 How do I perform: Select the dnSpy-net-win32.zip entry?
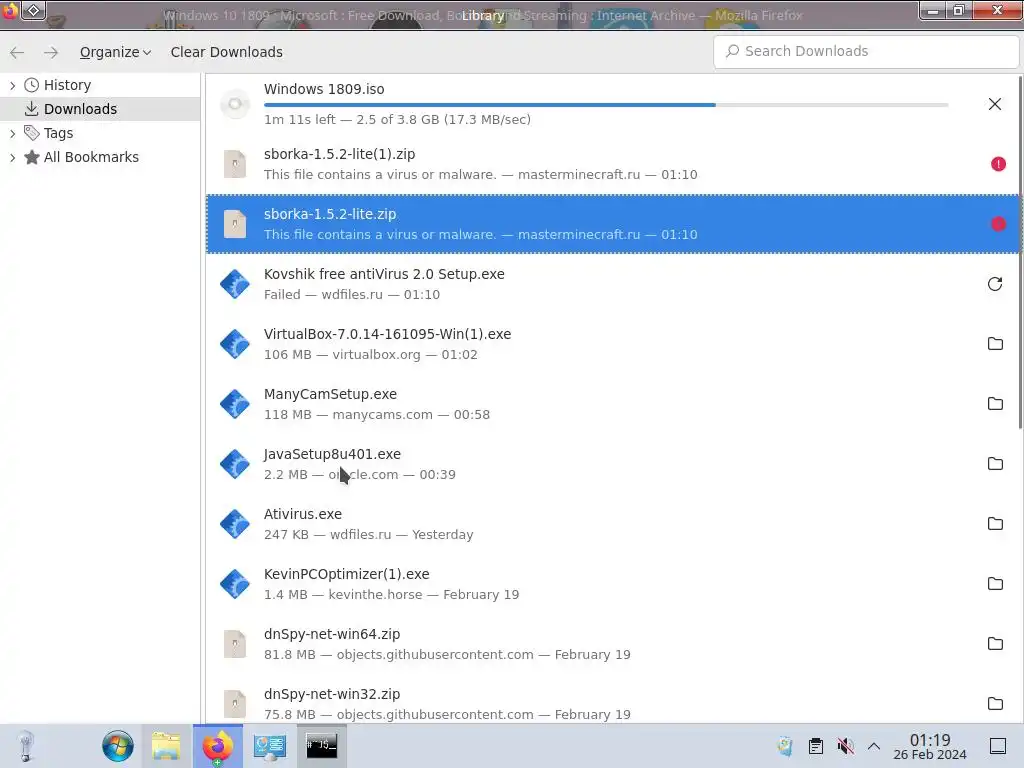coord(613,699)
